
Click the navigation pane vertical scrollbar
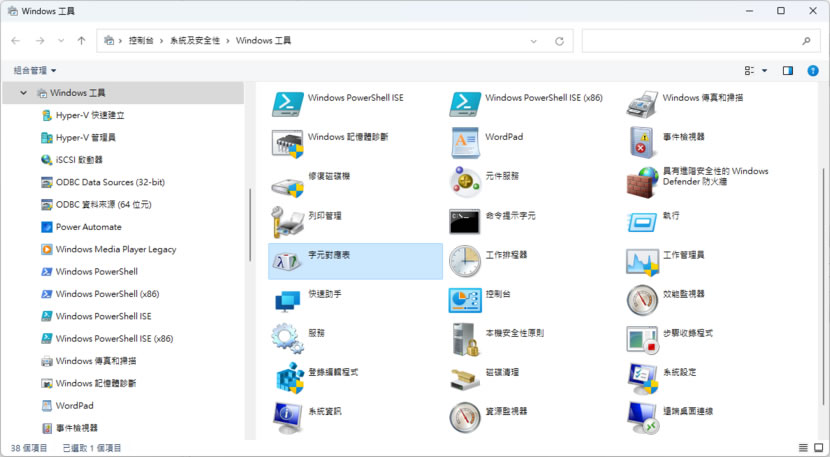tap(250, 225)
